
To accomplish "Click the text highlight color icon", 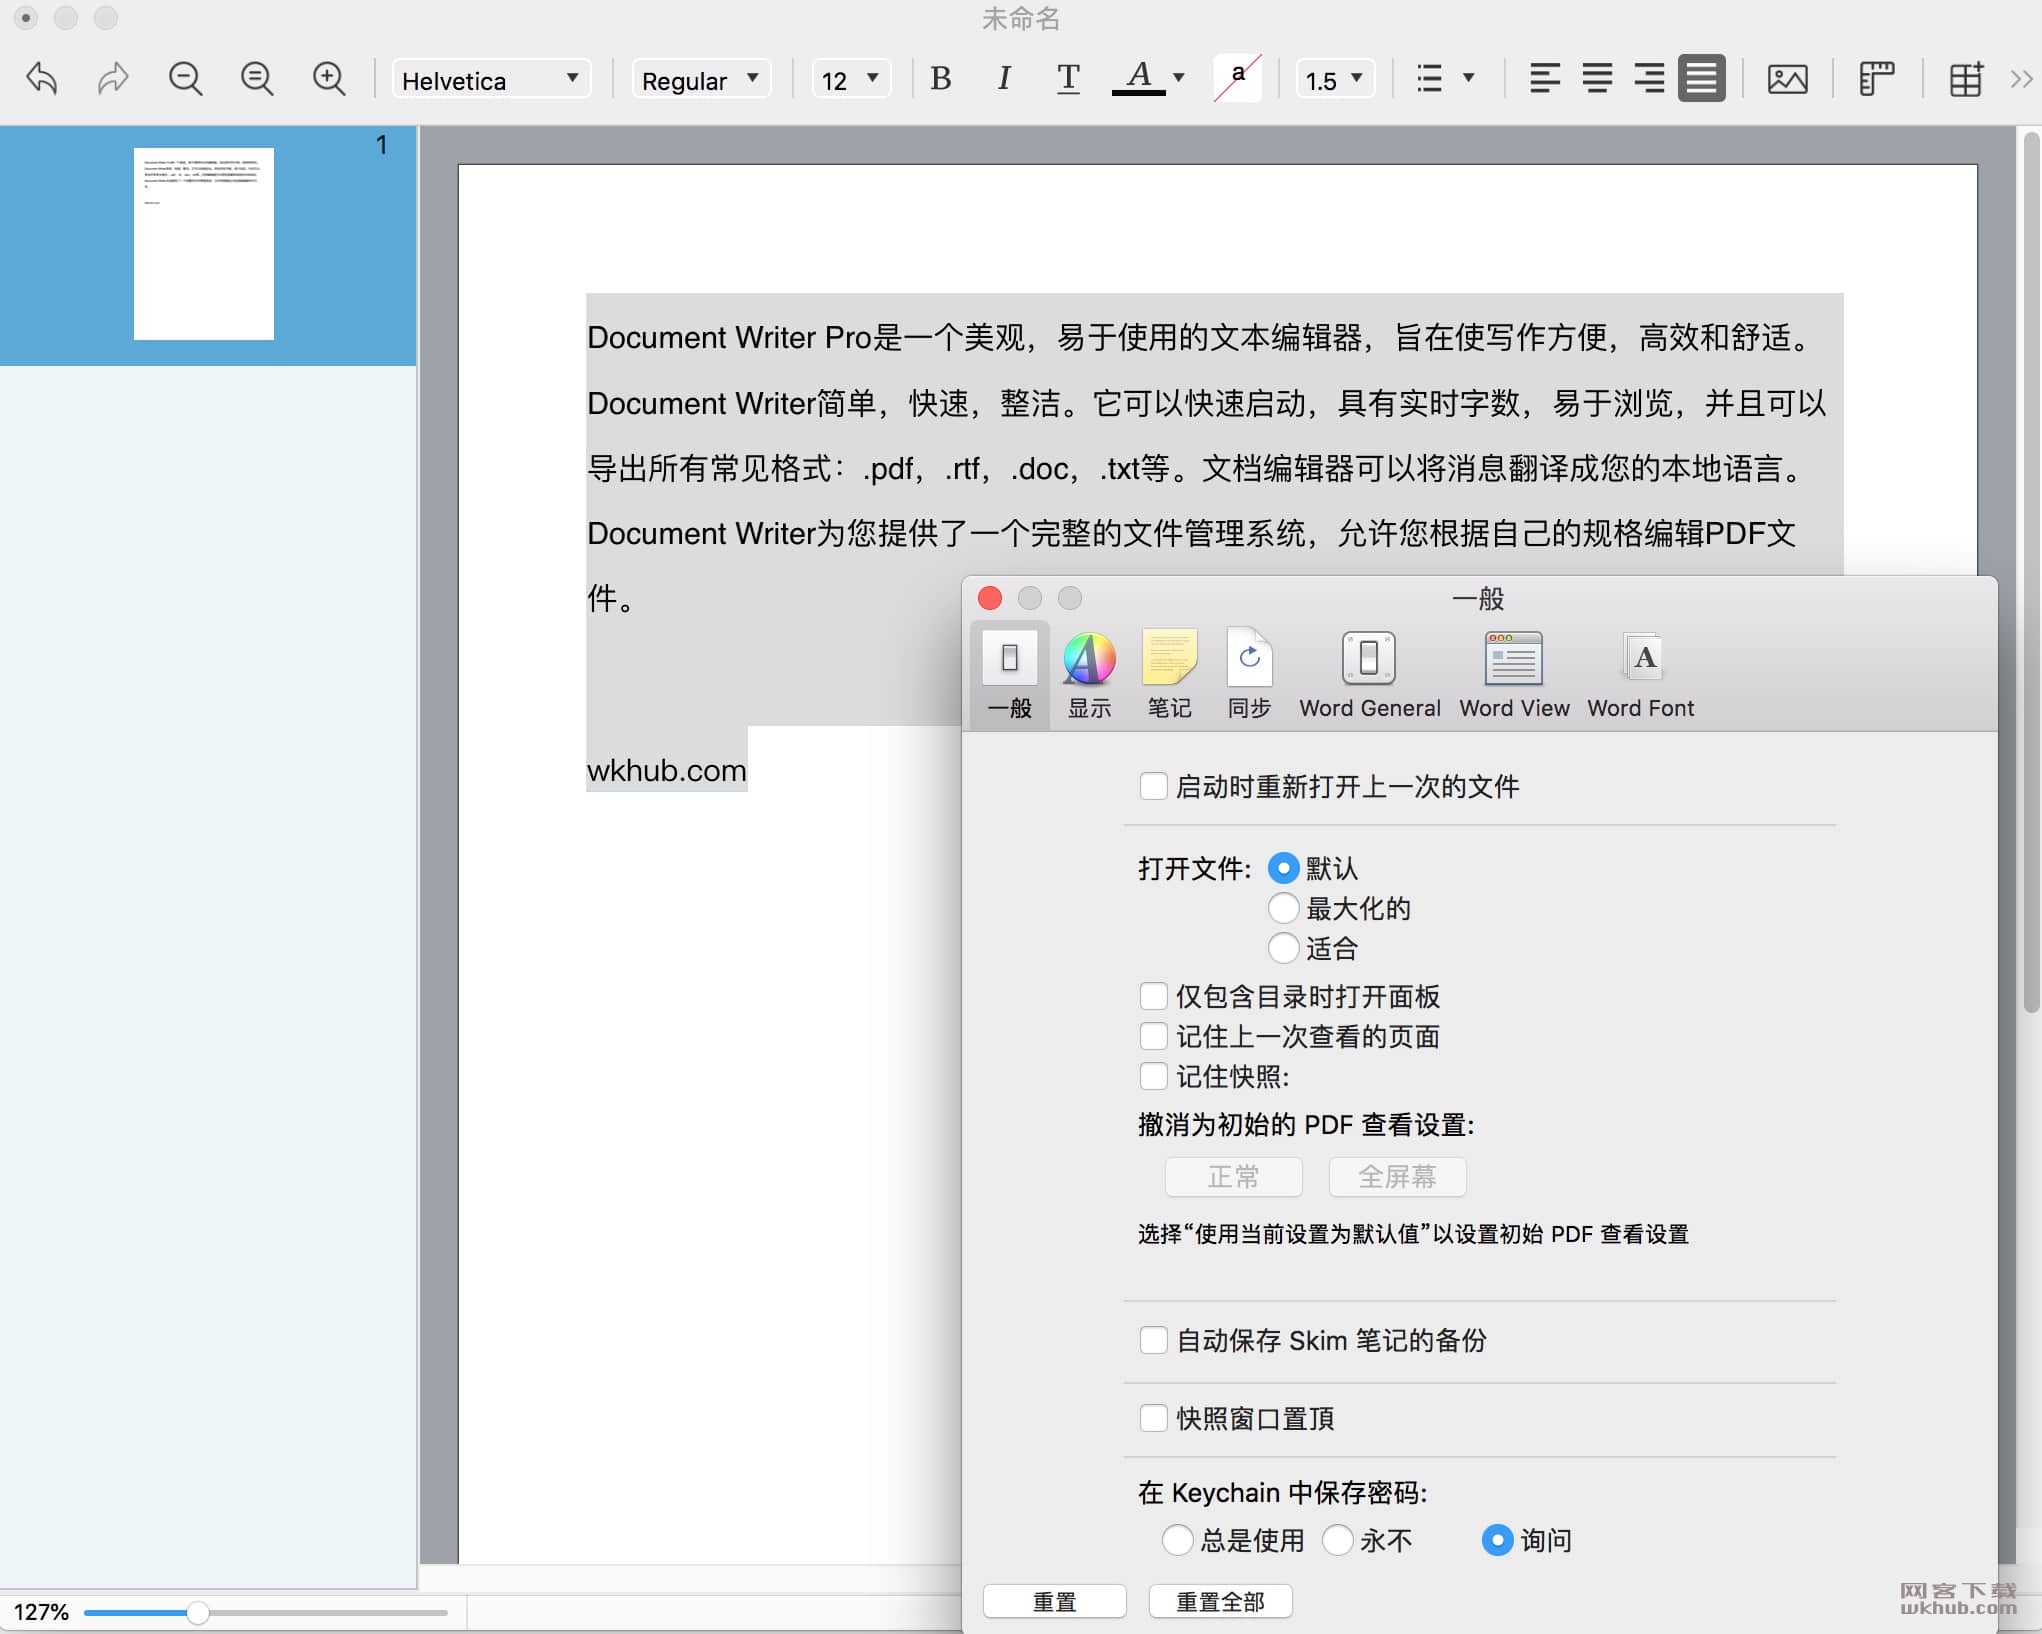I will 1237,78.
